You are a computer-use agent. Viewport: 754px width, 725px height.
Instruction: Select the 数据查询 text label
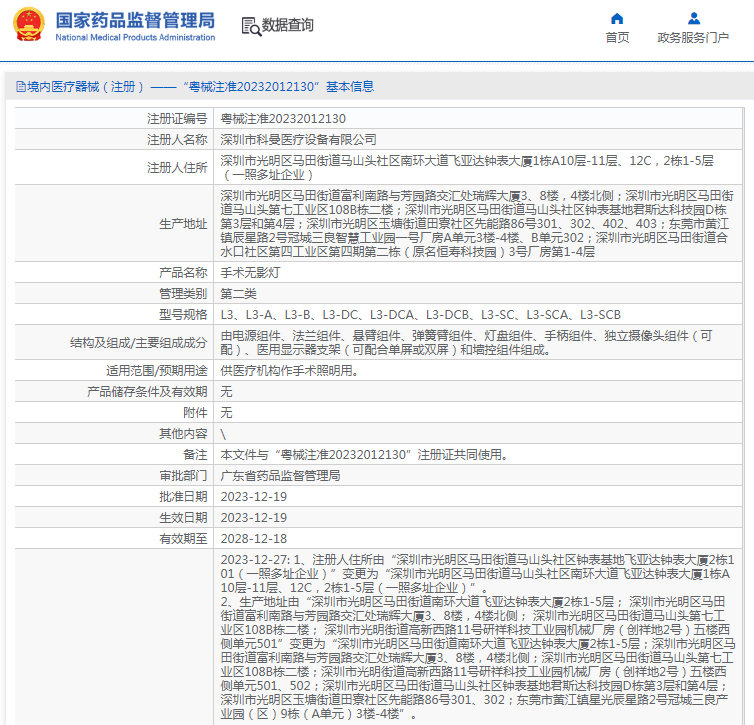288,25
